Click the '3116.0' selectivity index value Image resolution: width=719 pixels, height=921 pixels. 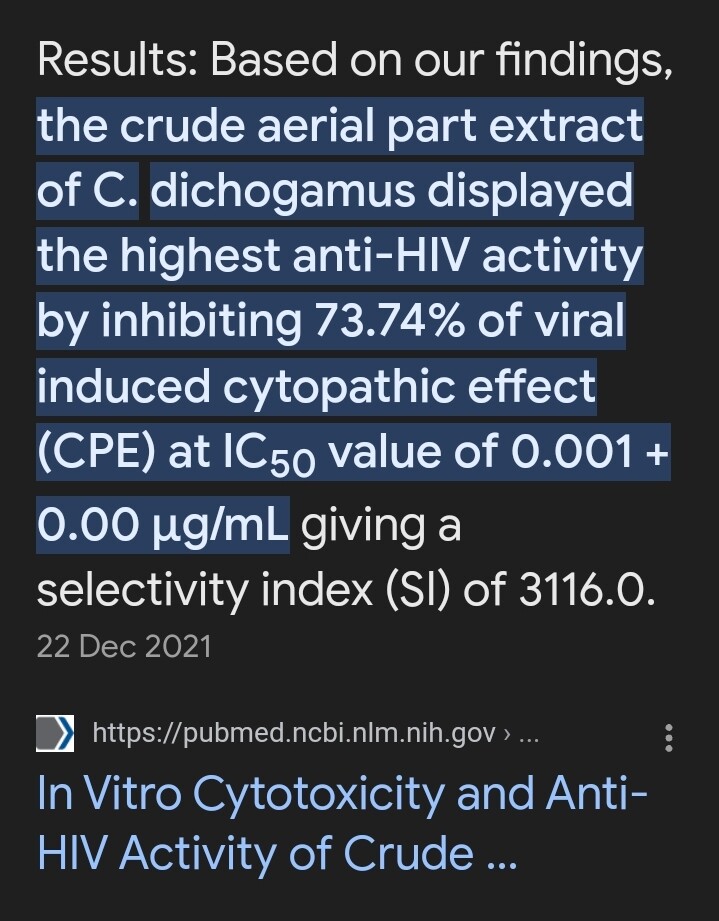(x=587, y=590)
